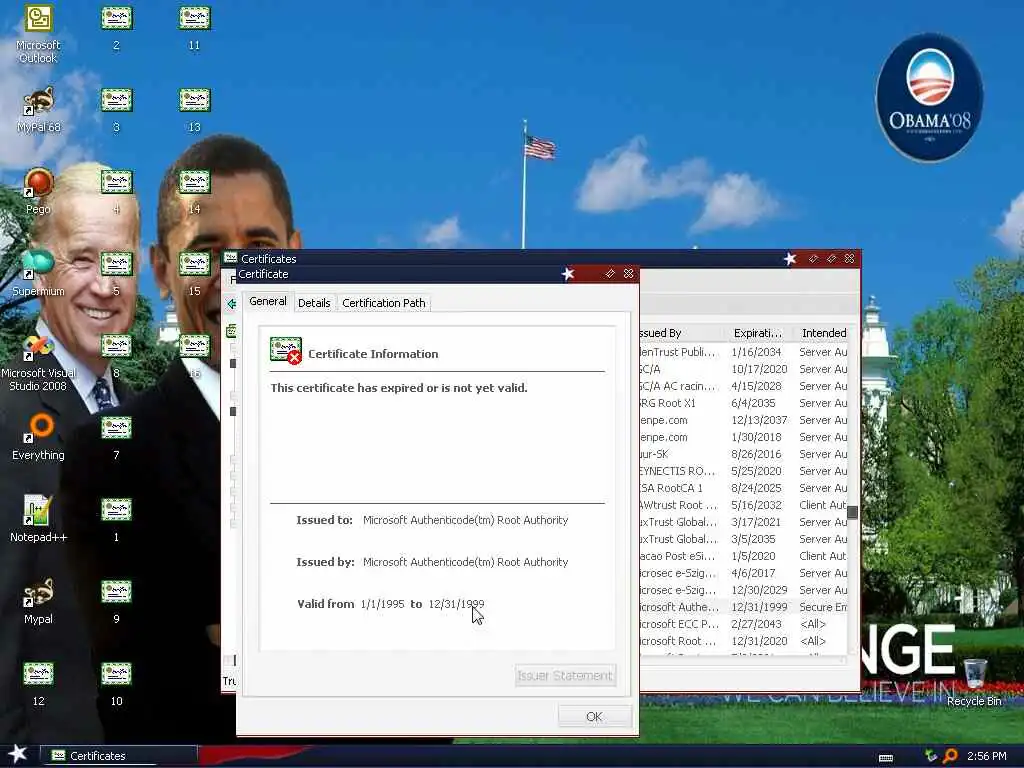The height and width of the screenshot is (768, 1024).
Task: Select row with 12/31/1999 in the list
Action: [743, 607]
